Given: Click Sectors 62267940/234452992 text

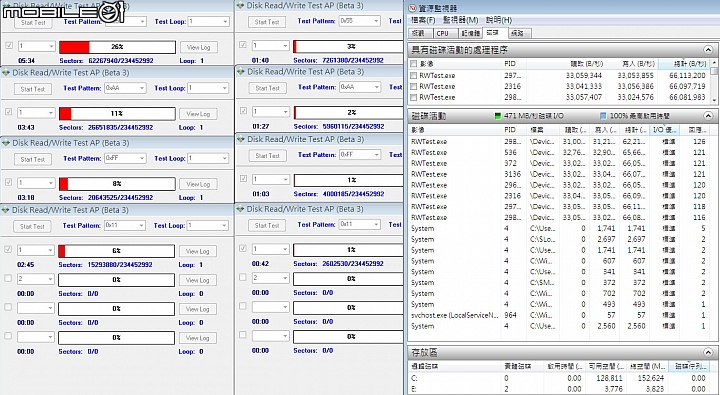Looking at the screenshot, I should [x=106, y=61].
